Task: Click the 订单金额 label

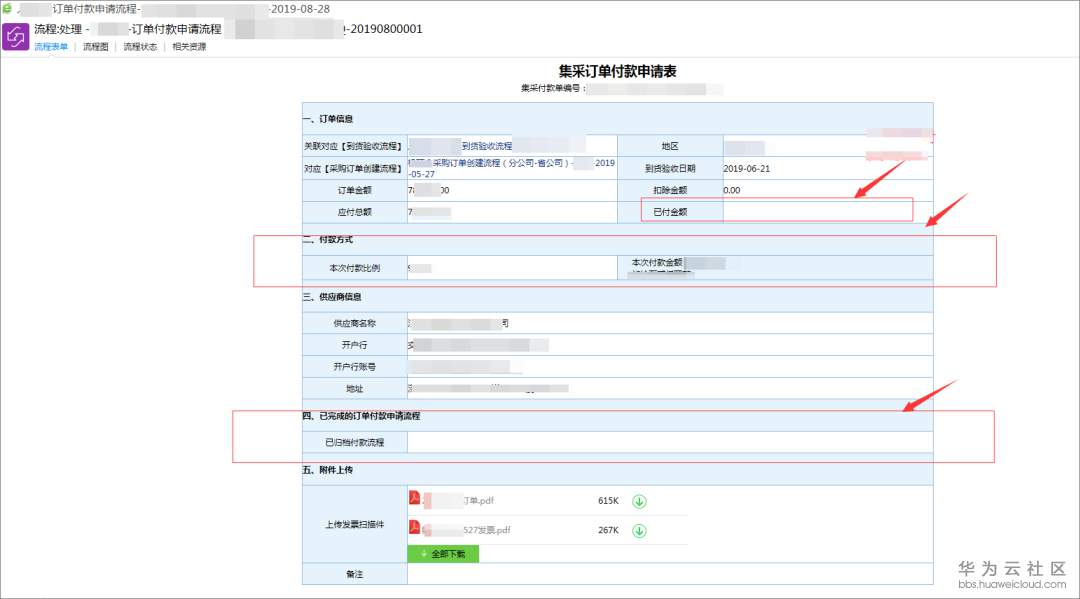Action: (x=355, y=190)
